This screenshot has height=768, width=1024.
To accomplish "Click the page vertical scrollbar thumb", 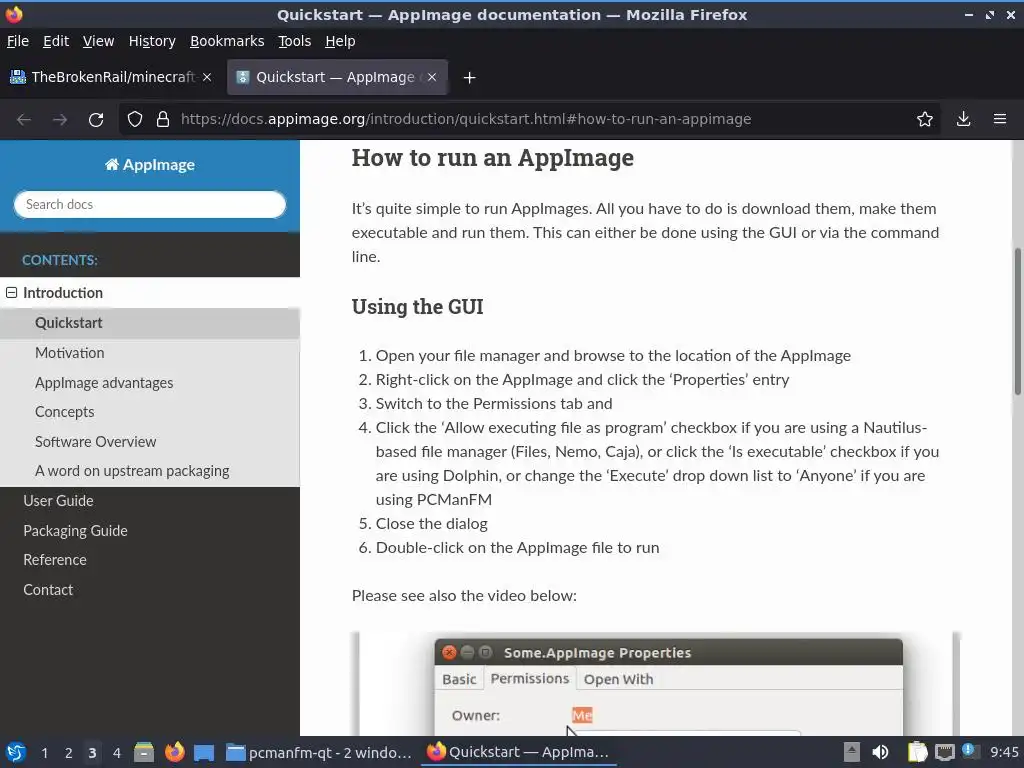I will pyautogui.click(x=1017, y=321).
